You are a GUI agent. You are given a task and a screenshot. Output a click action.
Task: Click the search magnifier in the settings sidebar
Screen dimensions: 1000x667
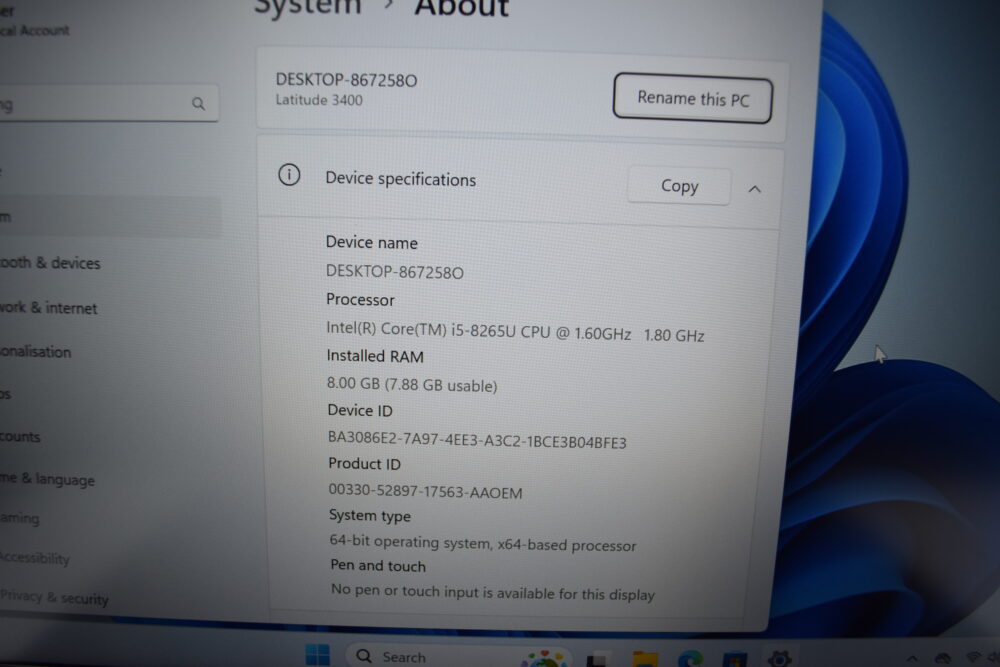tap(198, 103)
